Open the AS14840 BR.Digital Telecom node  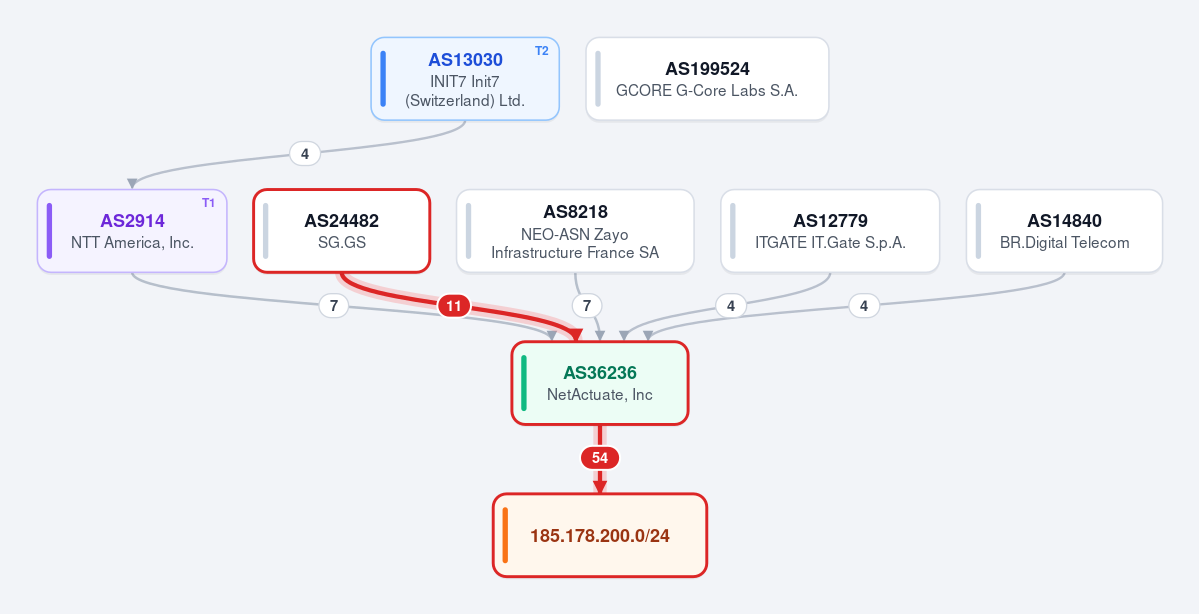1064,231
